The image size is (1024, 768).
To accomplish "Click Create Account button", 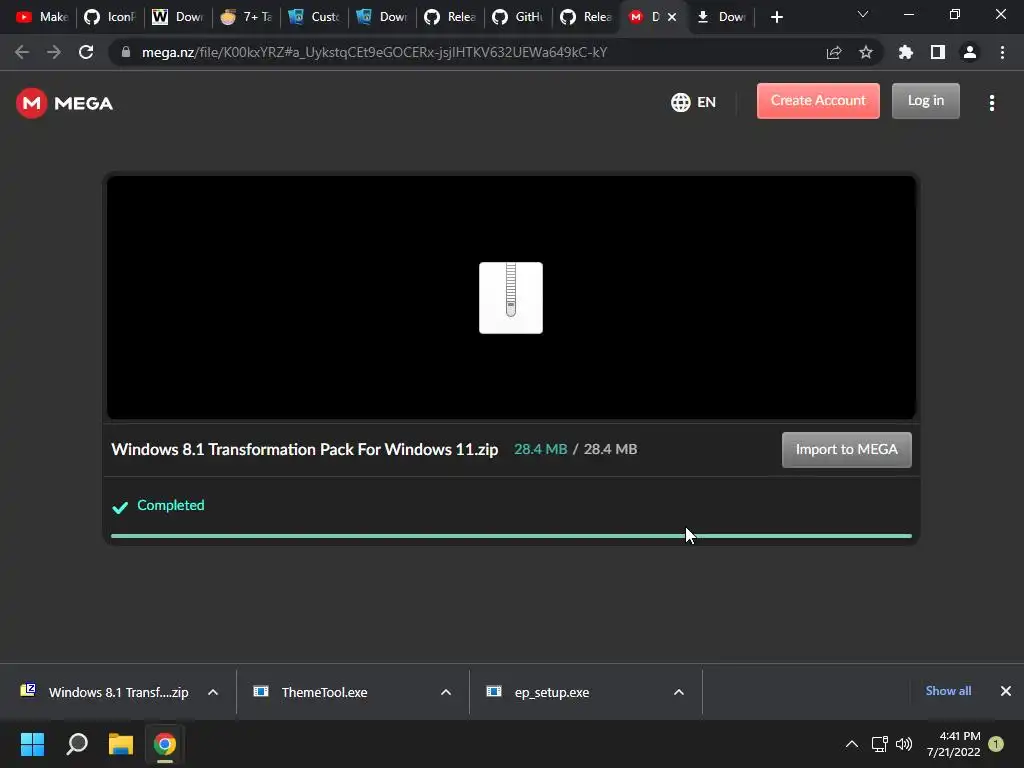I will [818, 101].
